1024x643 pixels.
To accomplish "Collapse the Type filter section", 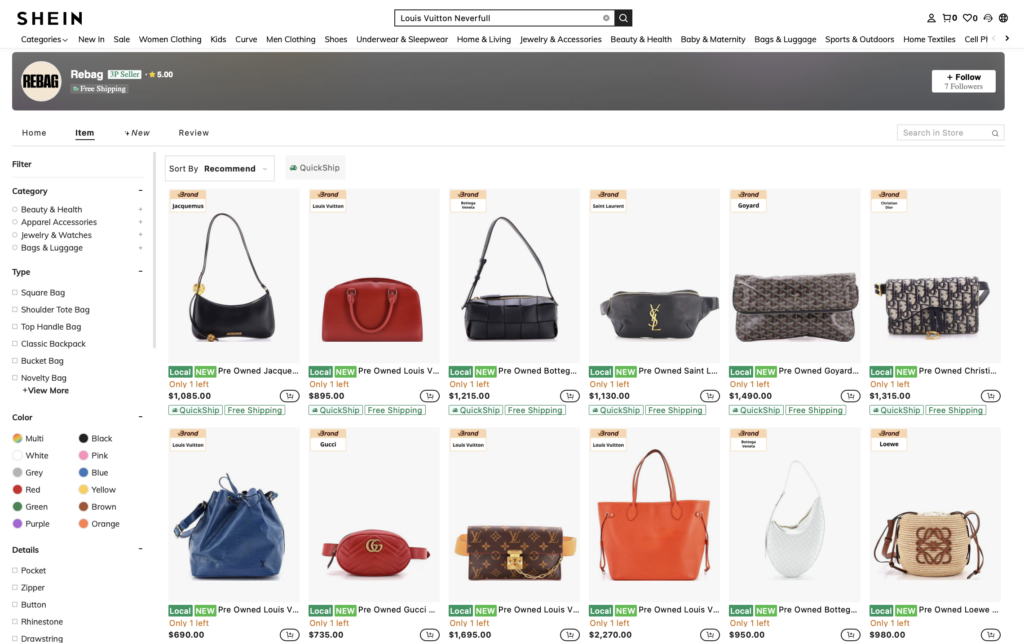I will click(140, 272).
